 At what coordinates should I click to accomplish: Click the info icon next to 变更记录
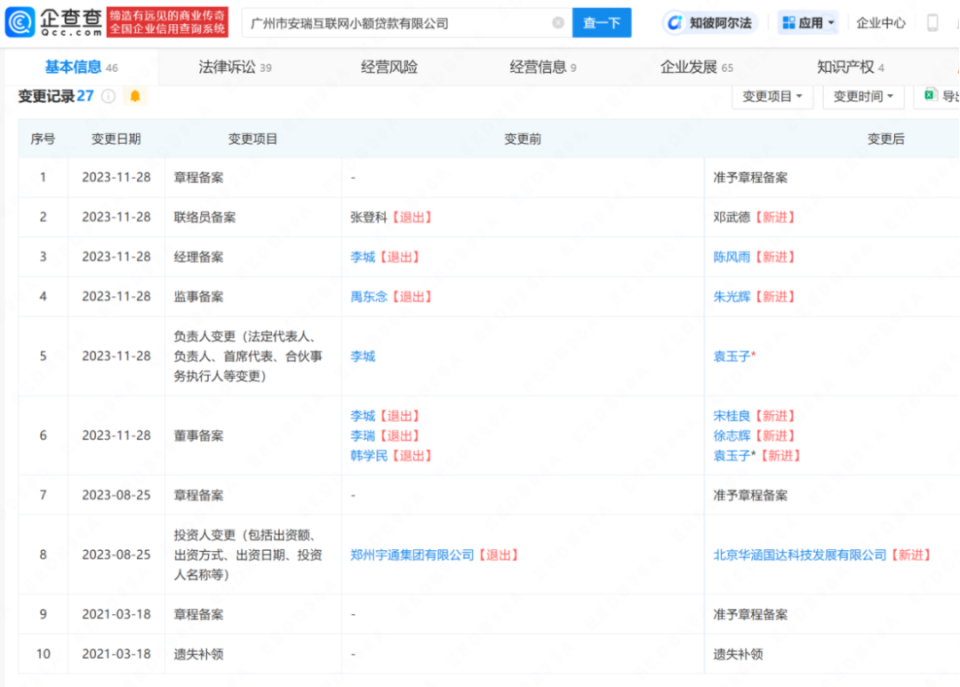(108, 96)
